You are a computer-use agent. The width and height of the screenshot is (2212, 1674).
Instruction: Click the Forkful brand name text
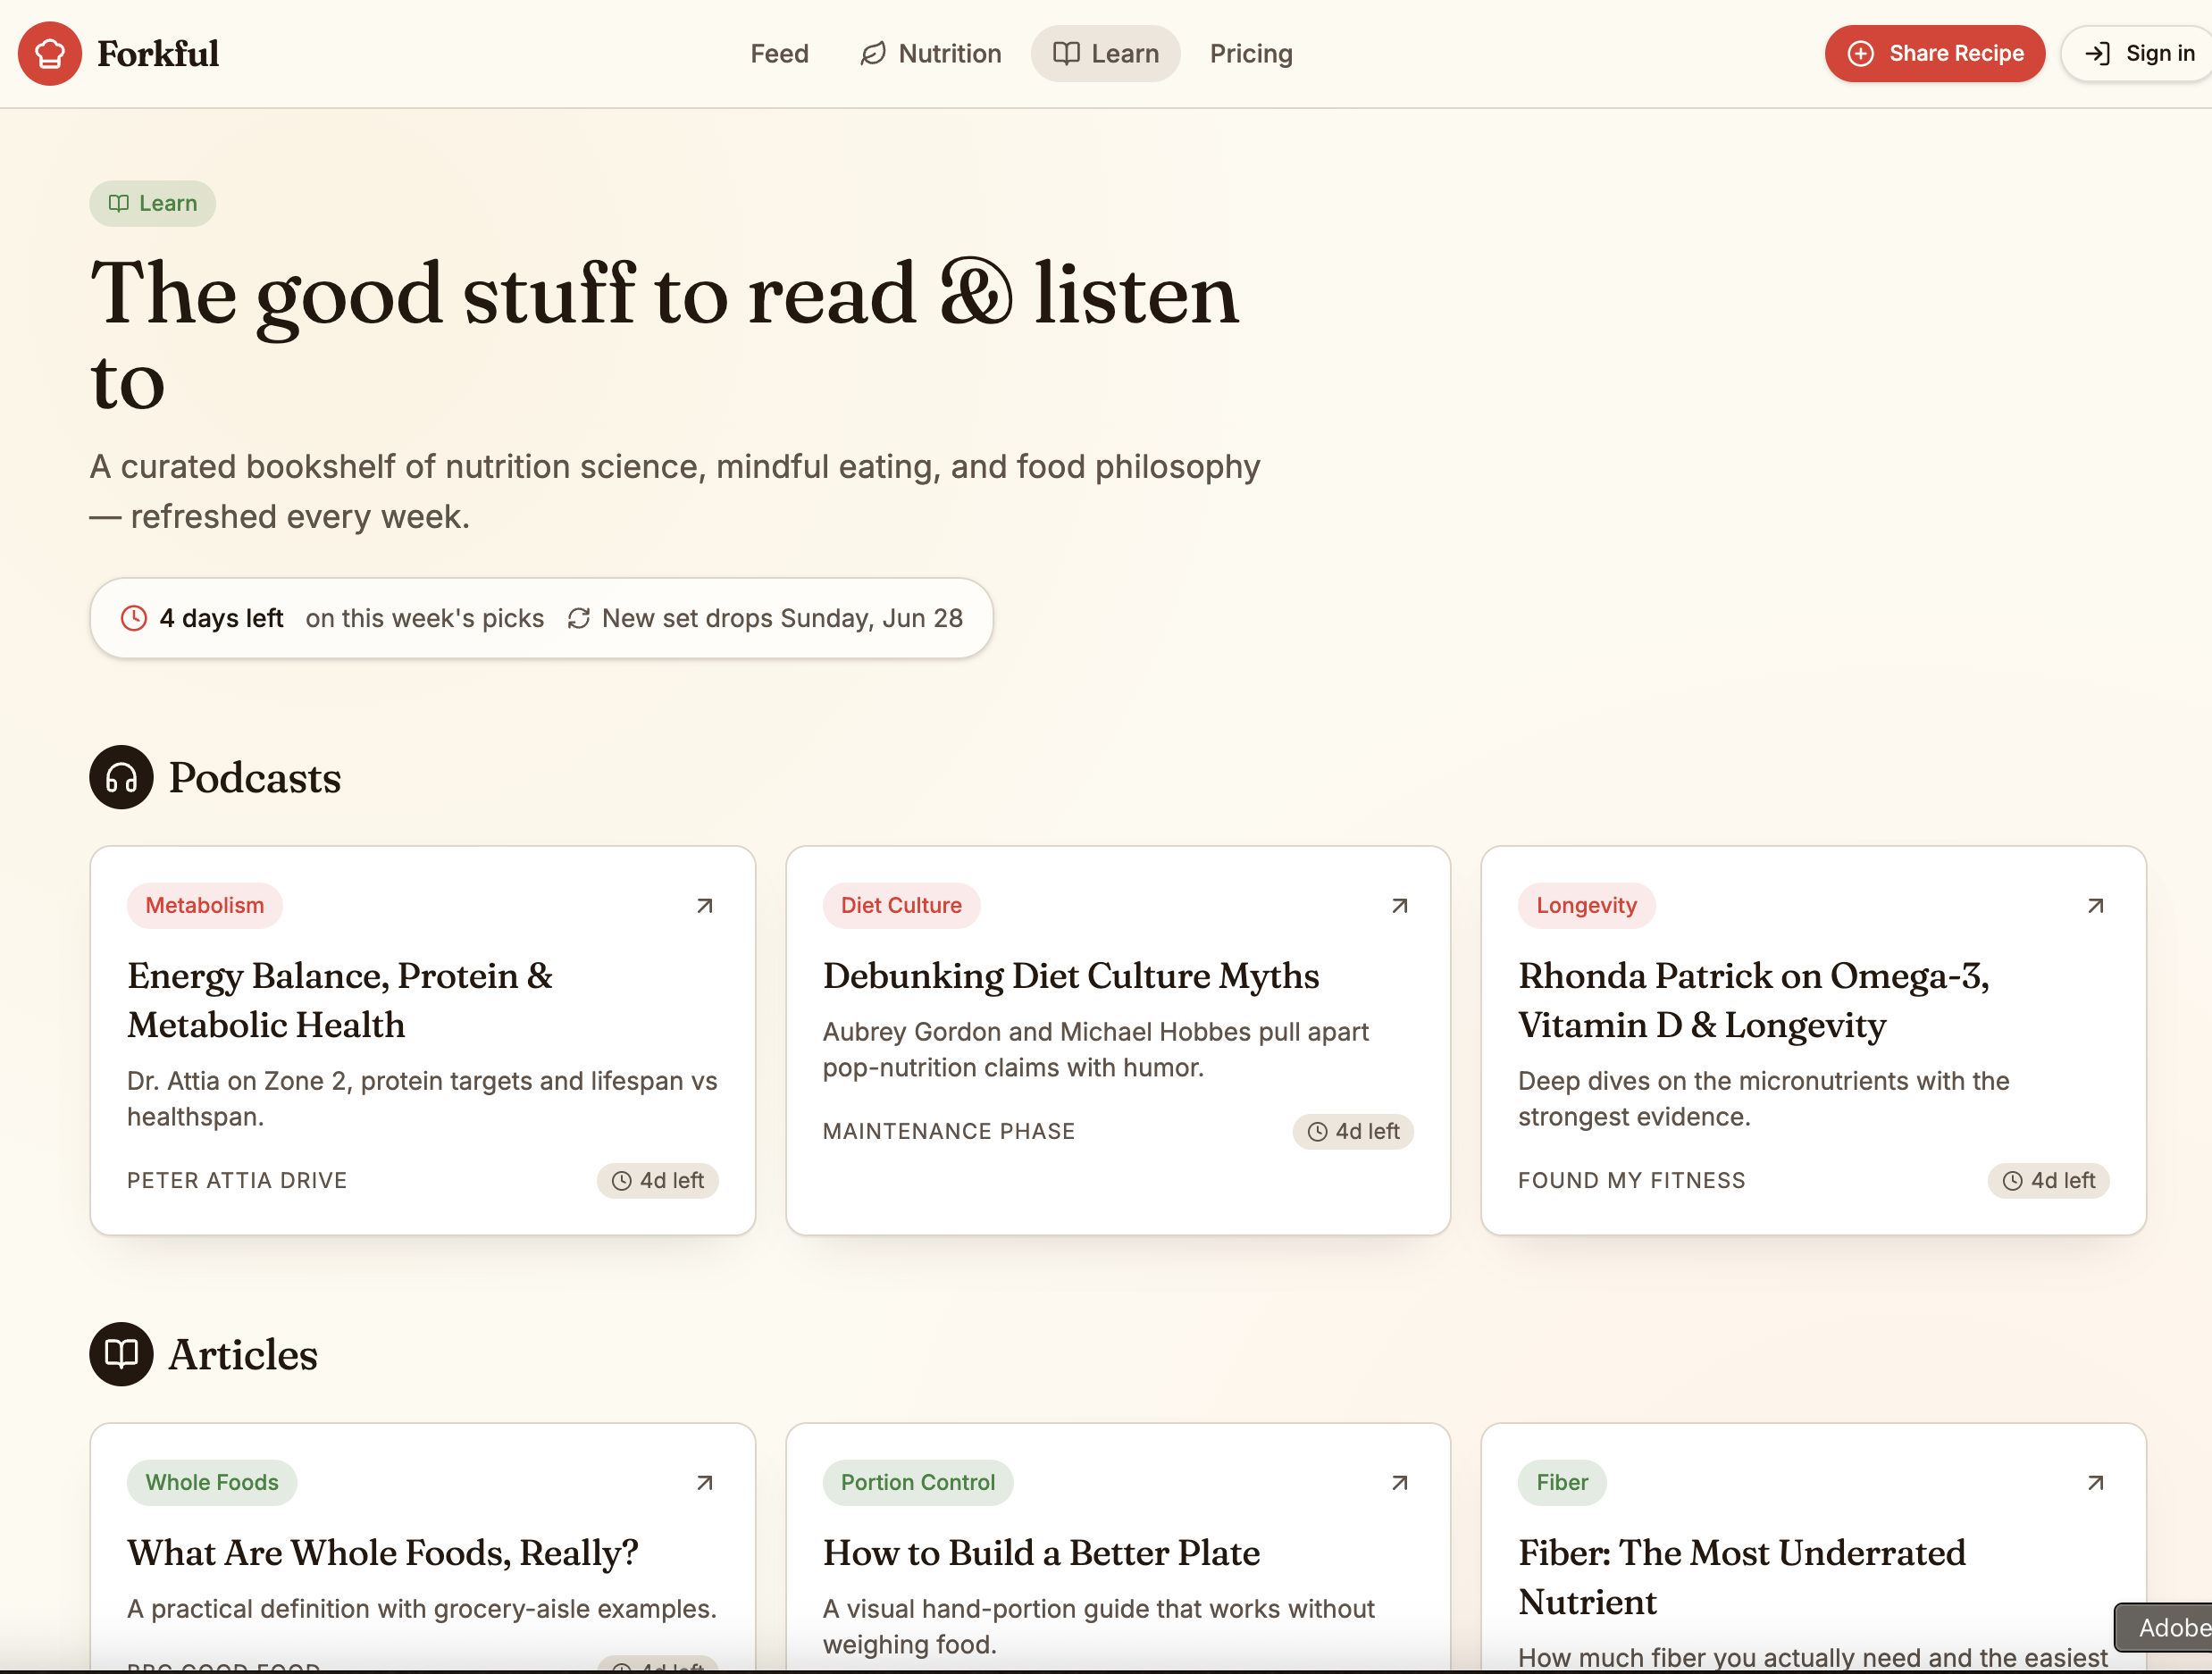click(x=158, y=53)
